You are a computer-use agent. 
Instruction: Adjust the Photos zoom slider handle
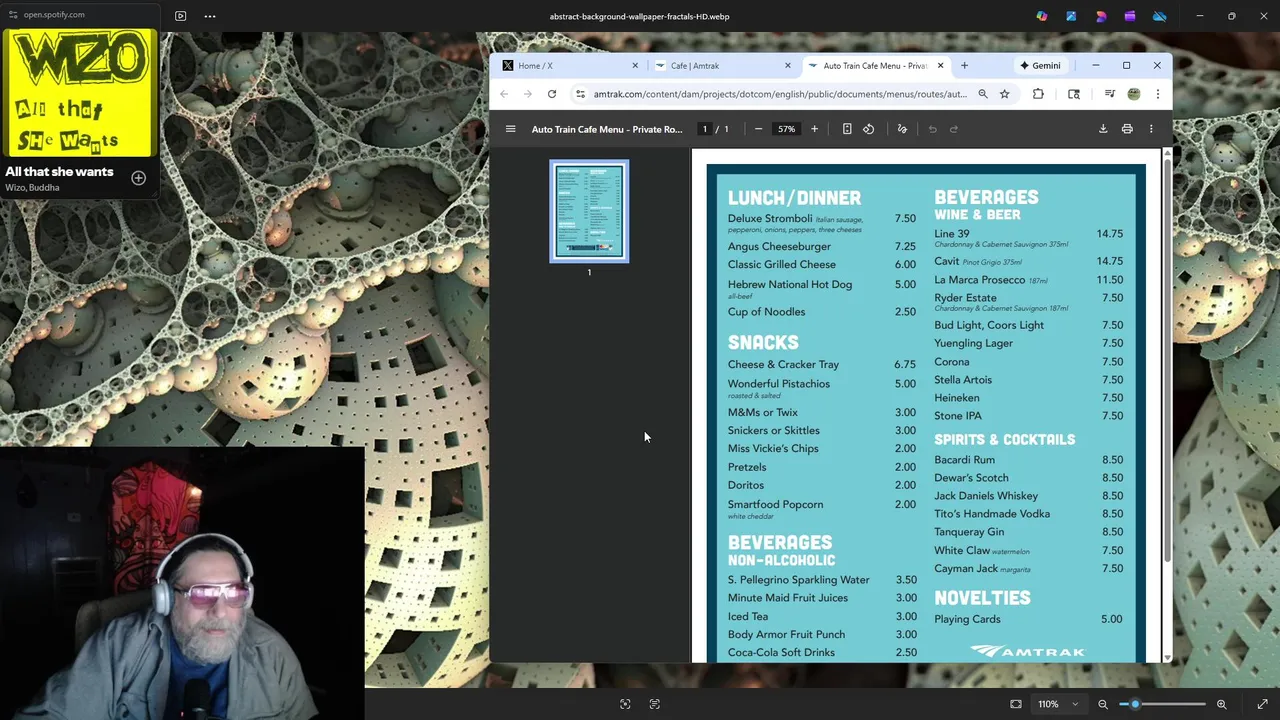coord(1135,704)
